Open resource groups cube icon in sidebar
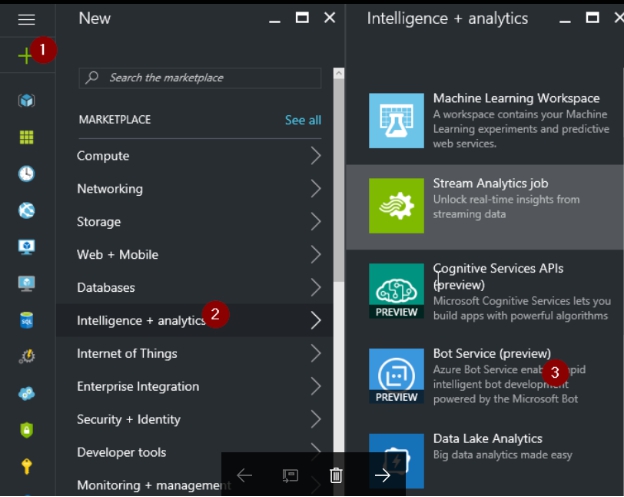This screenshot has height=497, width=624. point(26,101)
